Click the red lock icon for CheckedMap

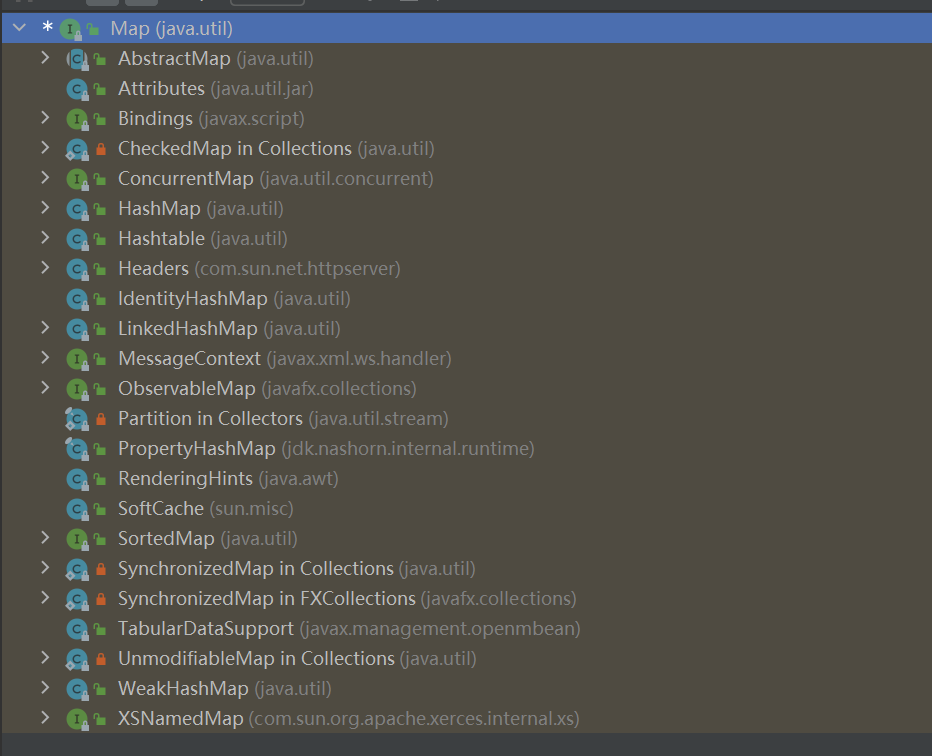[100, 149]
